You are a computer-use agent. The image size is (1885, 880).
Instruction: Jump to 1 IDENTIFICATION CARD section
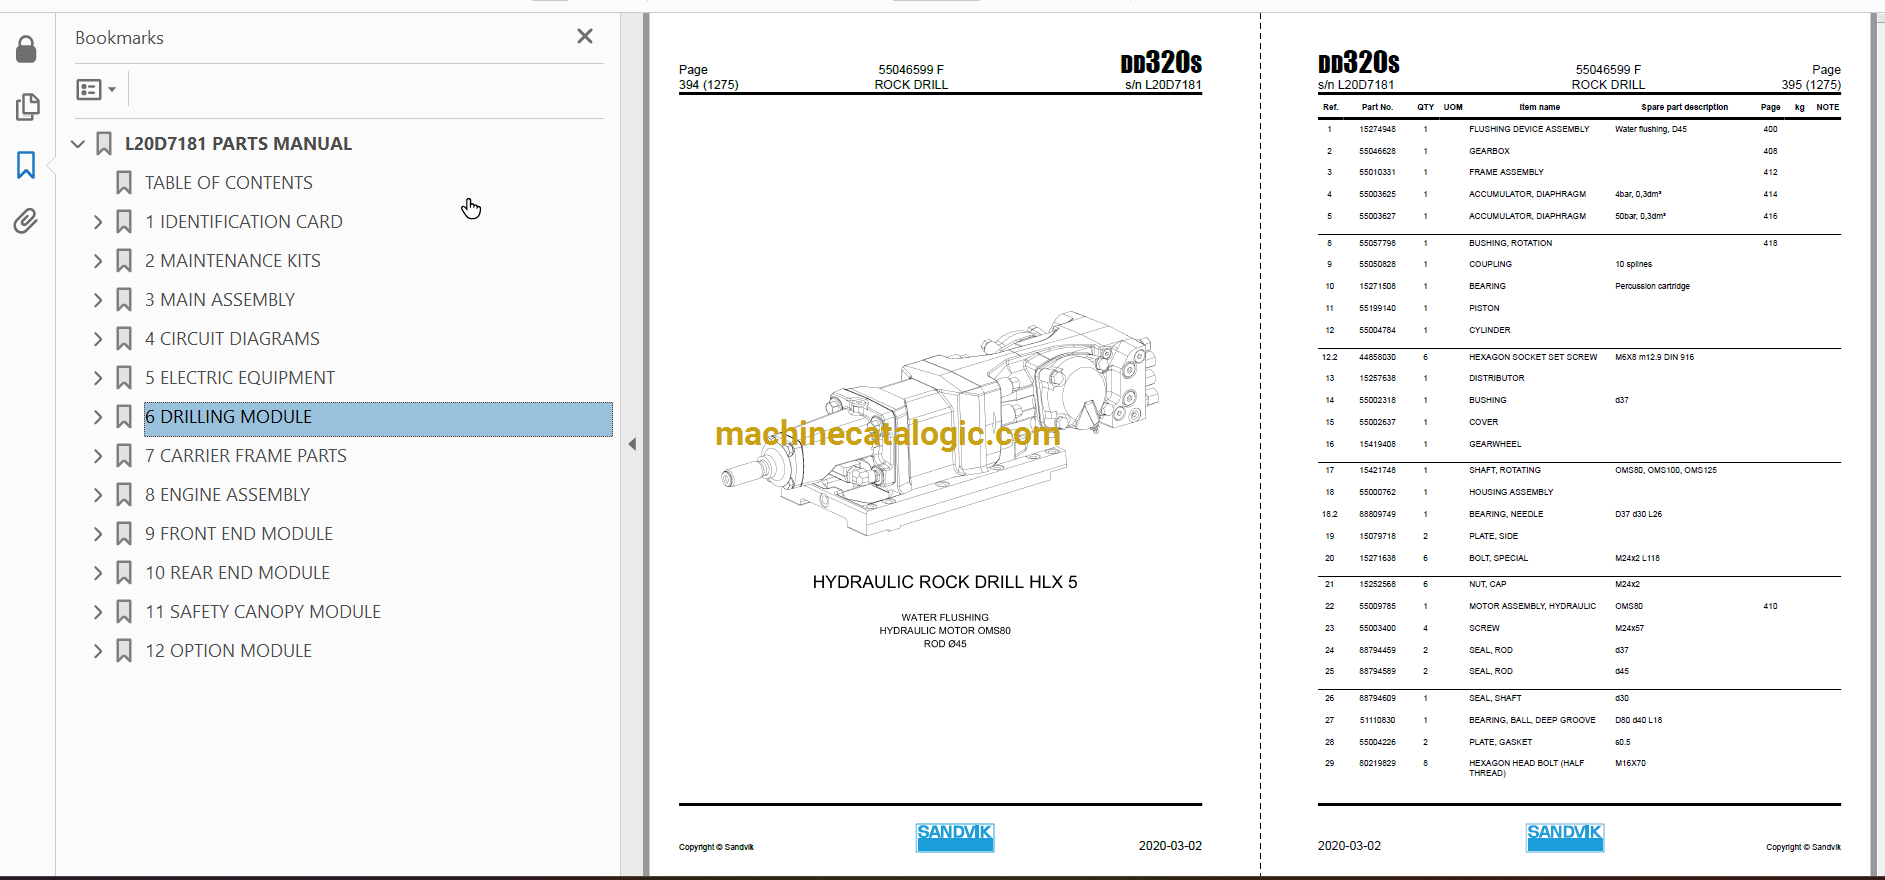point(244,222)
